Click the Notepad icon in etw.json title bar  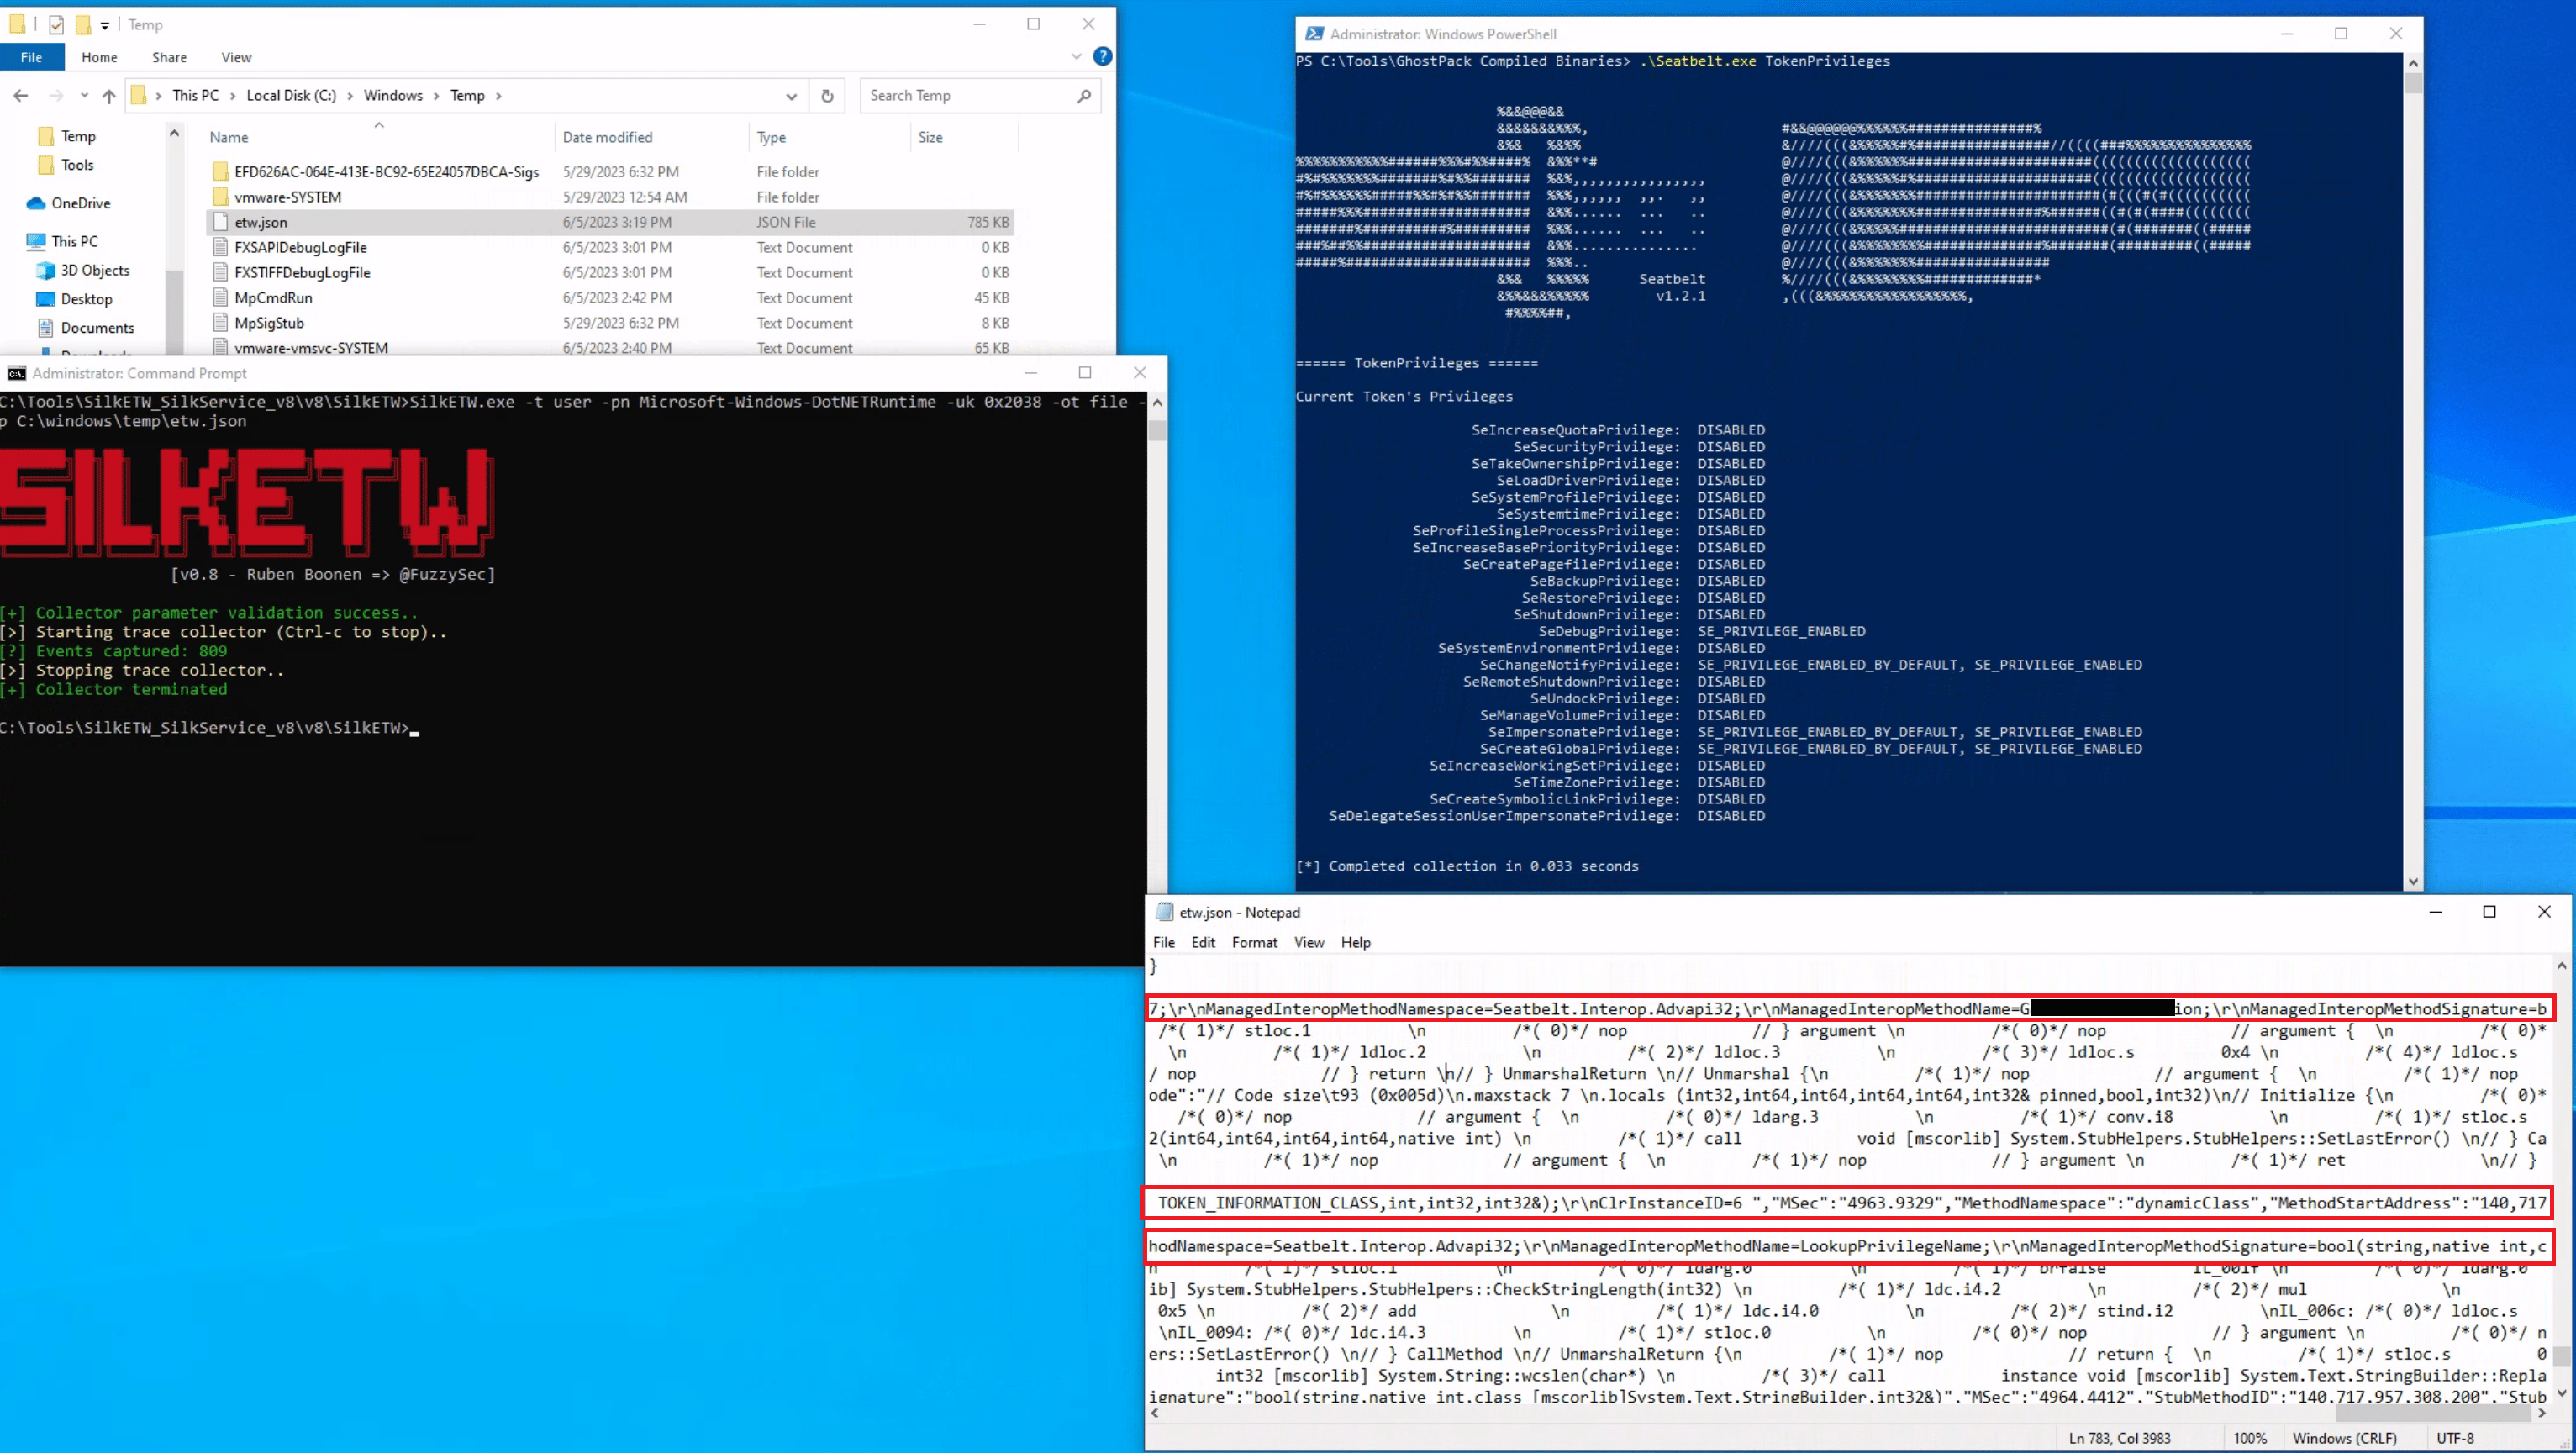point(1165,912)
